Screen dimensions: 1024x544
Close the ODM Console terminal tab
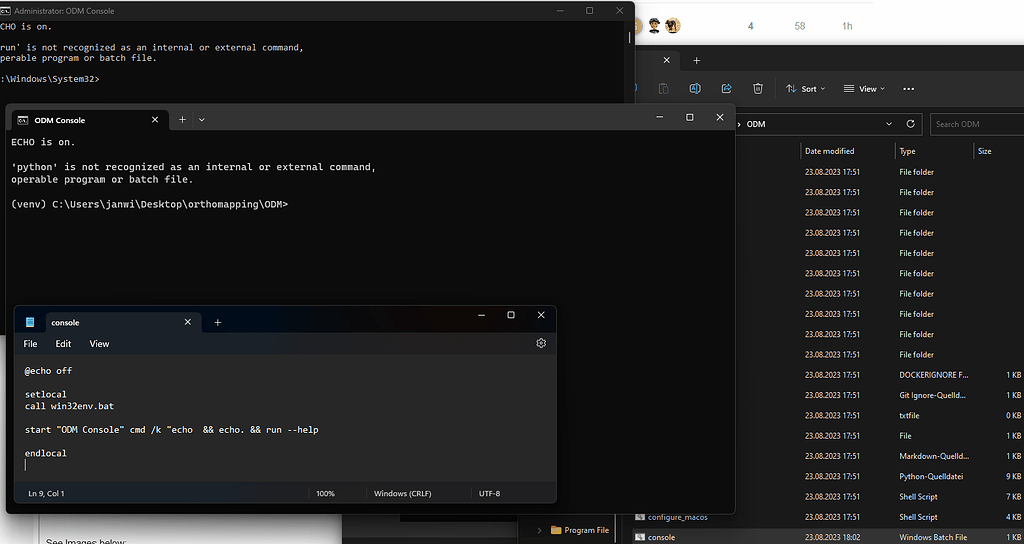tap(155, 119)
